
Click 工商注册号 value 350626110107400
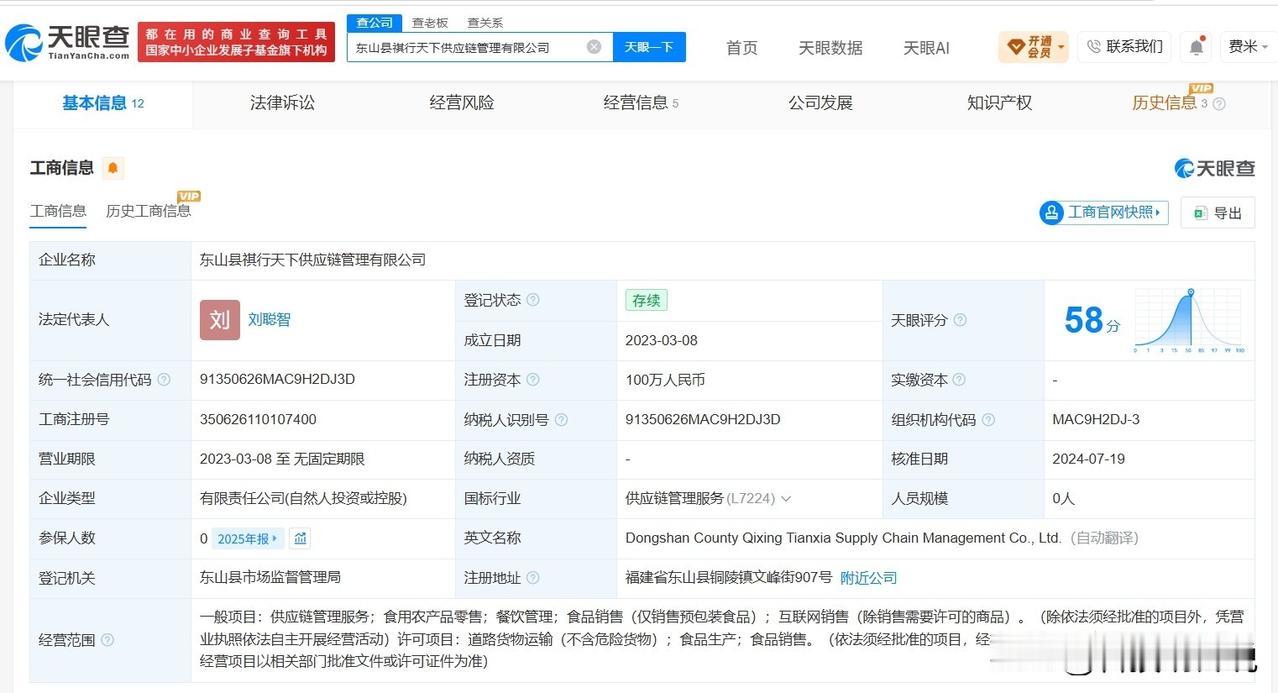tap(258, 420)
